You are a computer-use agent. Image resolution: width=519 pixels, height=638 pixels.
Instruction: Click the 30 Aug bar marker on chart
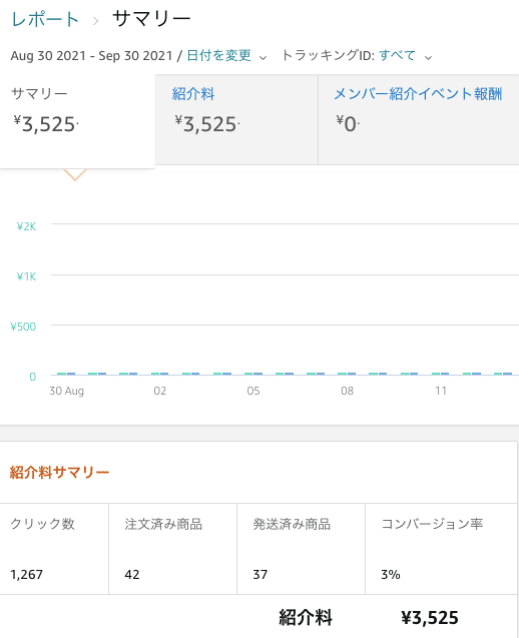tap(66, 373)
